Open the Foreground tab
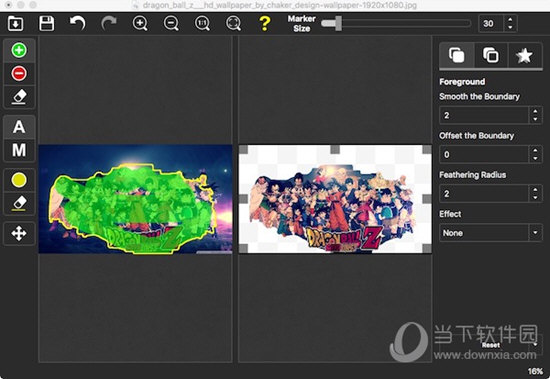 coord(456,55)
